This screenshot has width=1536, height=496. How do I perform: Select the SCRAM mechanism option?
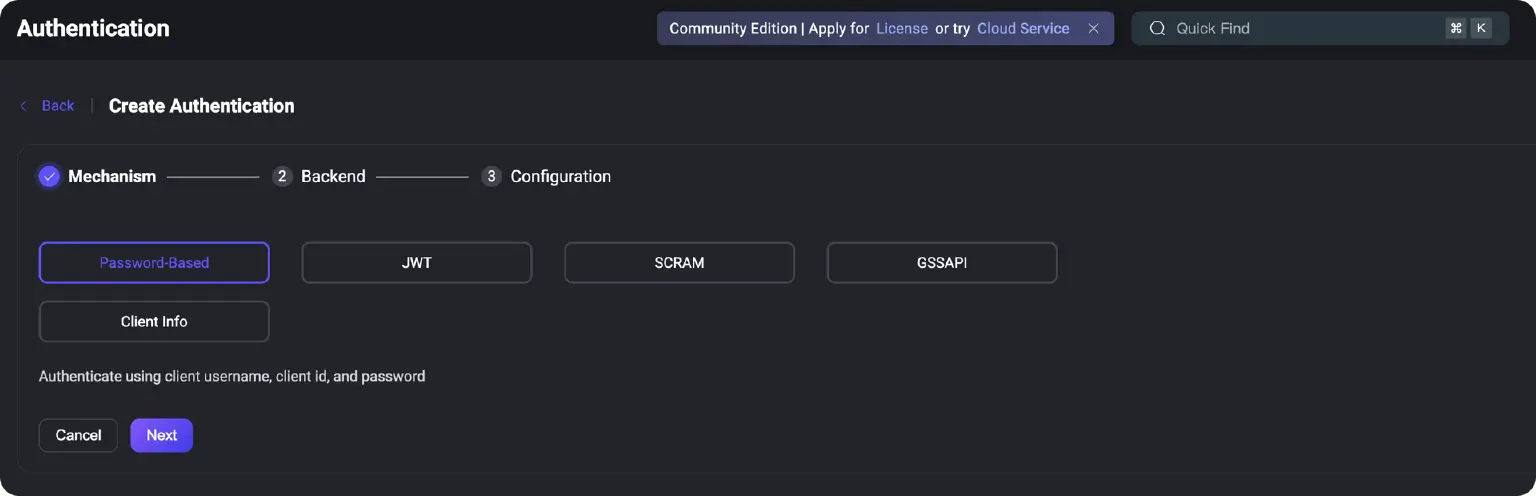[679, 263]
